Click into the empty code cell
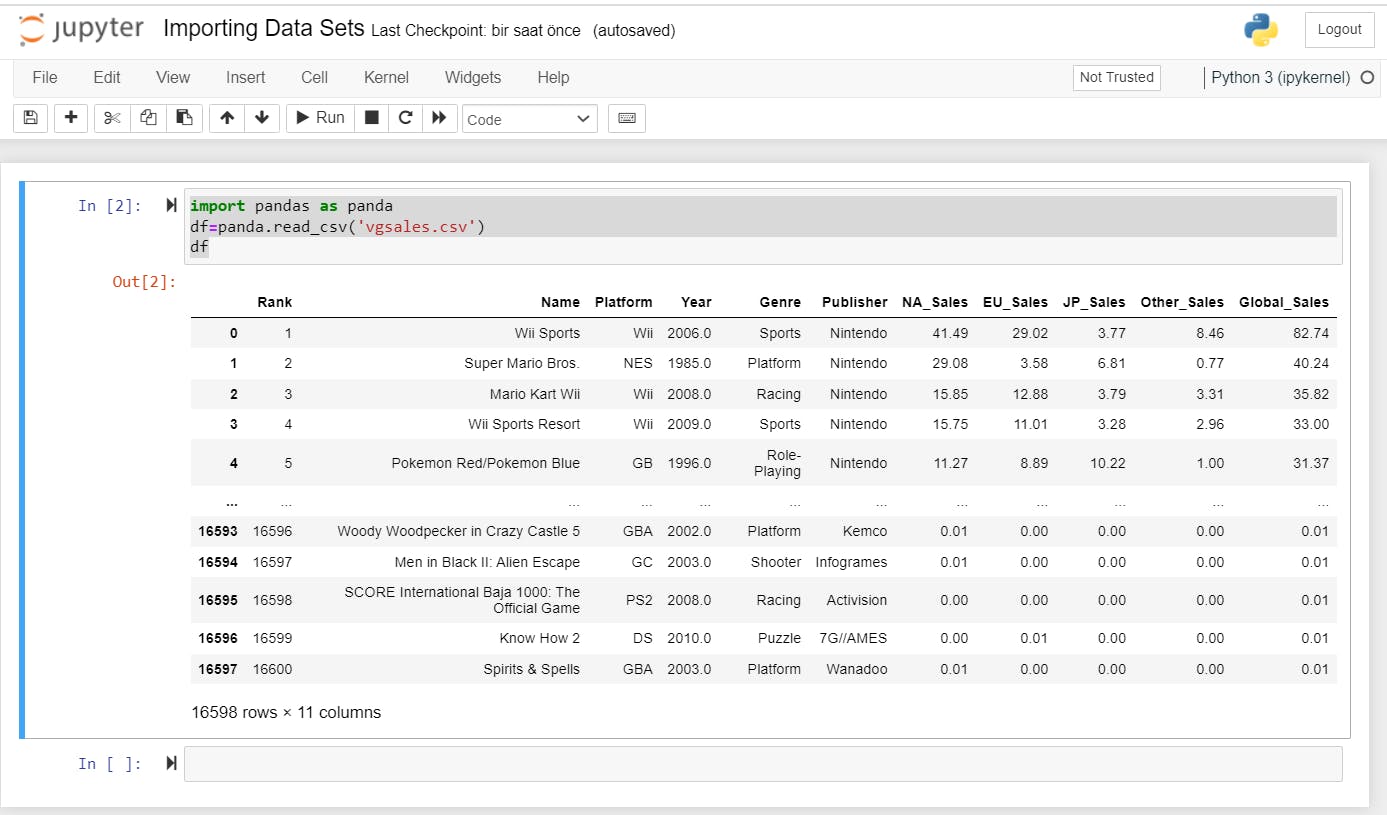Screen dimensions: 1387x815 coord(763,763)
